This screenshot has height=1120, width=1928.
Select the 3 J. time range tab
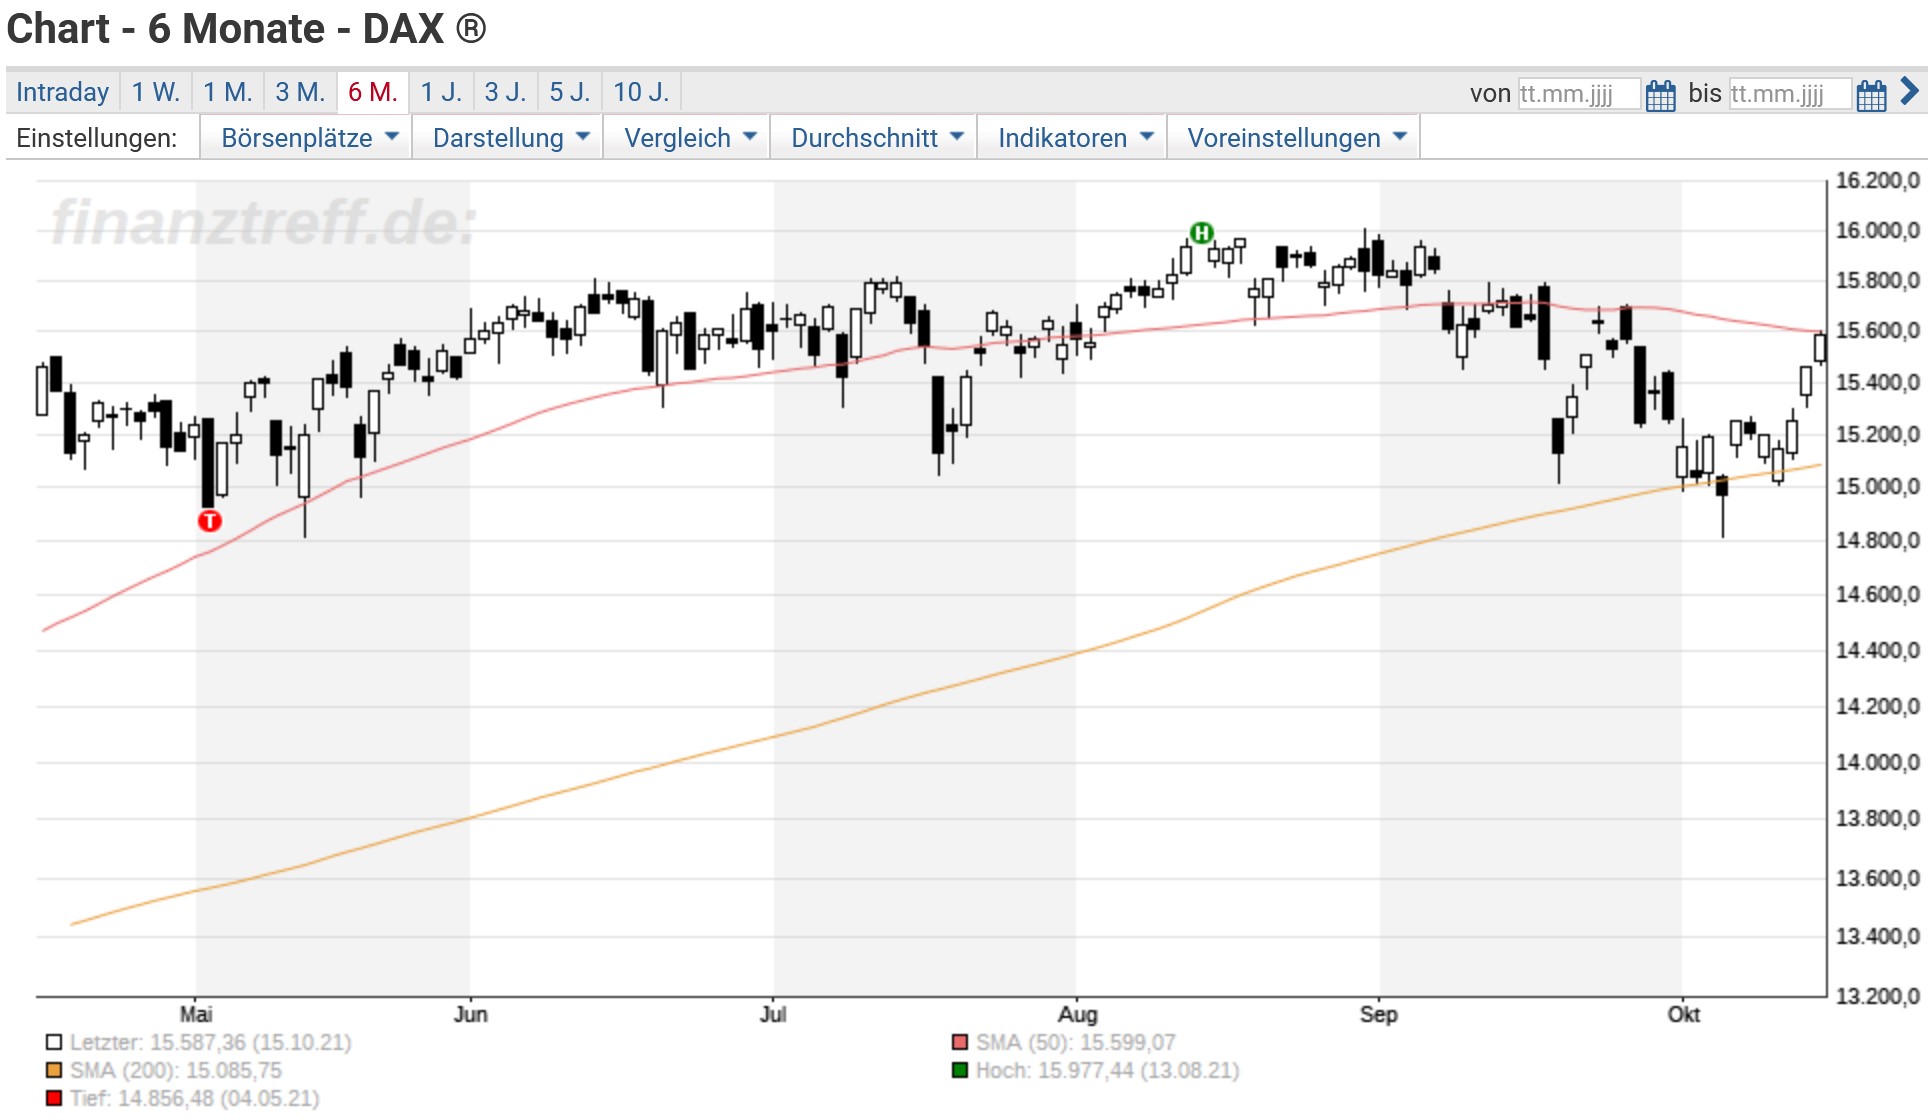click(505, 92)
